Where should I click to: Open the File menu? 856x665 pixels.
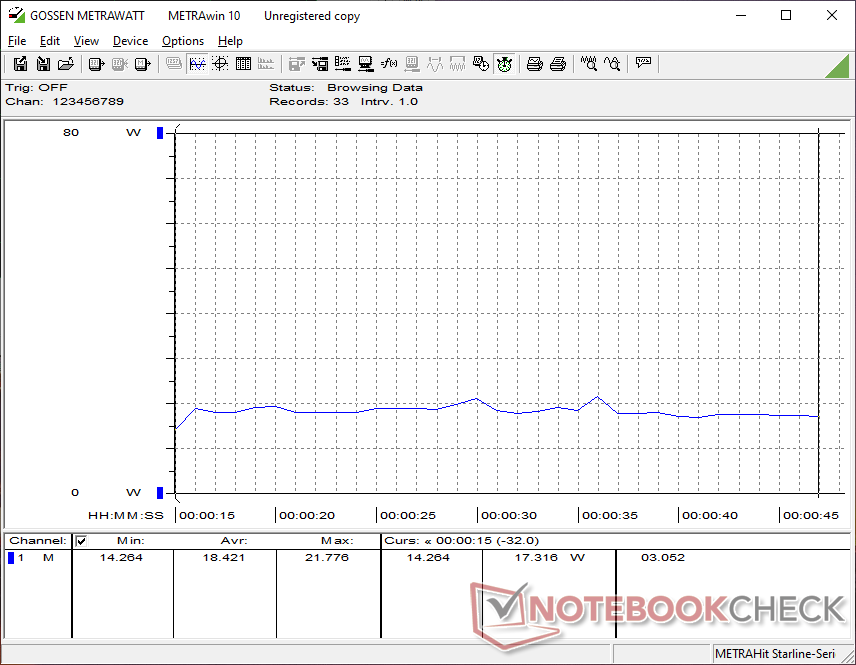[17, 41]
